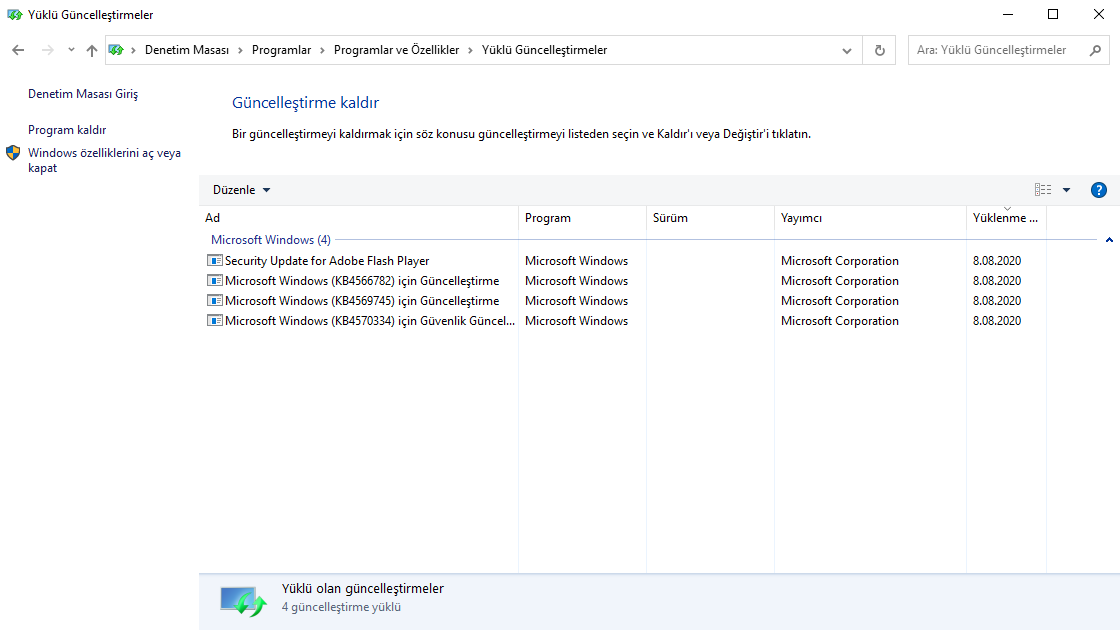Viewport: 1120px width, 630px height.
Task: Navigate to Denetim Masası in breadcrumb
Action: click(x=187, y=50)
